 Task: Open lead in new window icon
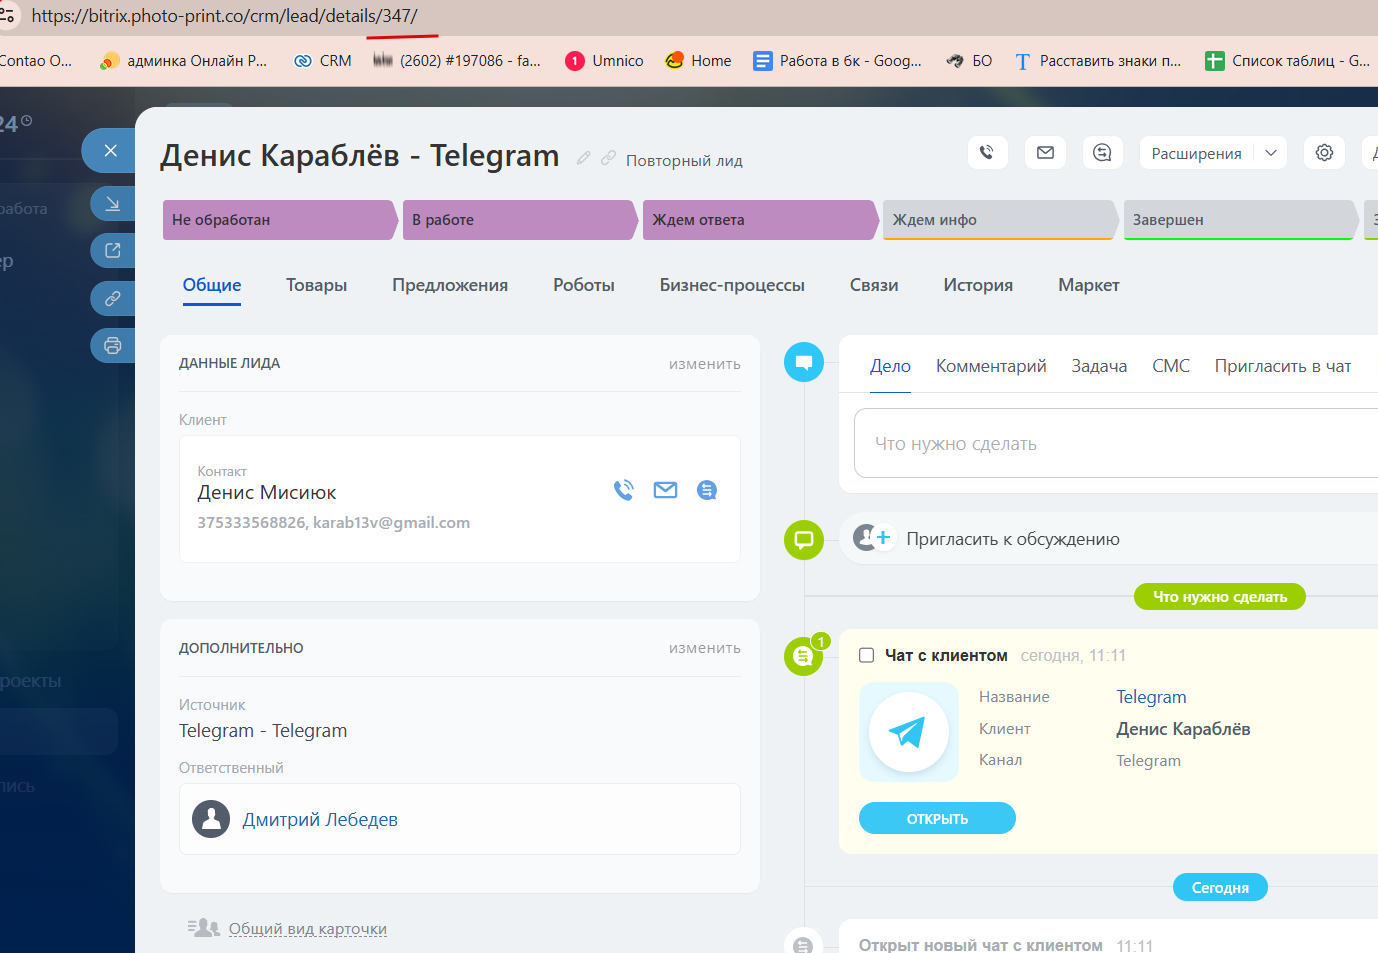pyautogui.click(x=113, y=250)
